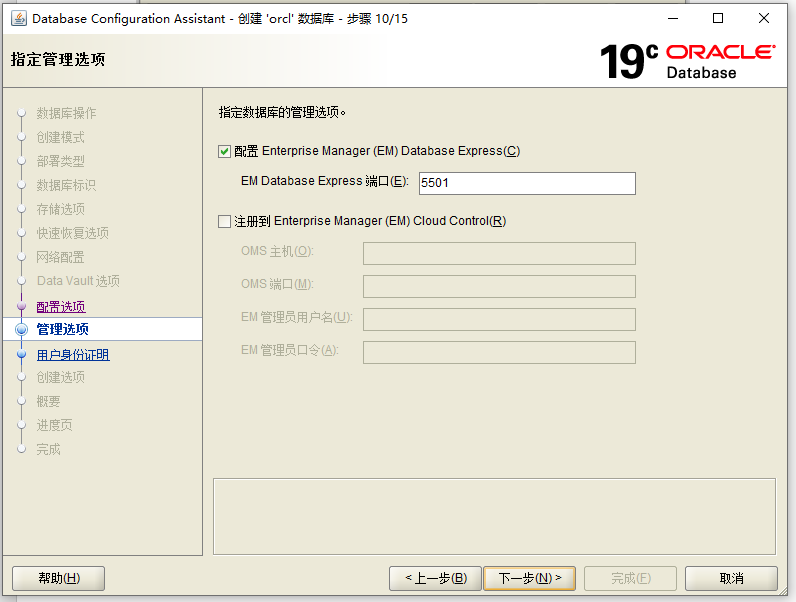Click the 完成 step in the sidebar
The width and height of the screenshot is (796, 602).
point(48,449)
